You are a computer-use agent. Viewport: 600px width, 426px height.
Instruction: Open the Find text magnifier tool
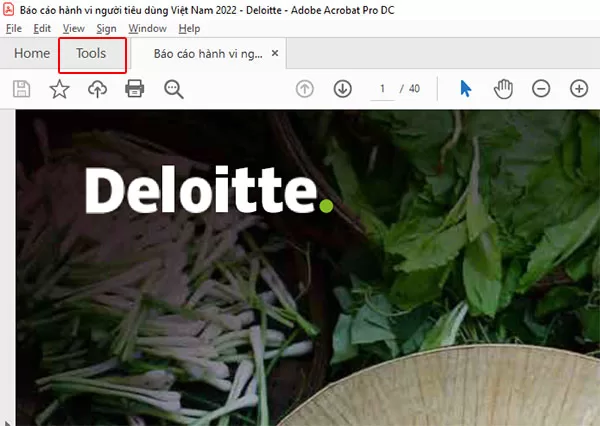click(x=174, y=89)
